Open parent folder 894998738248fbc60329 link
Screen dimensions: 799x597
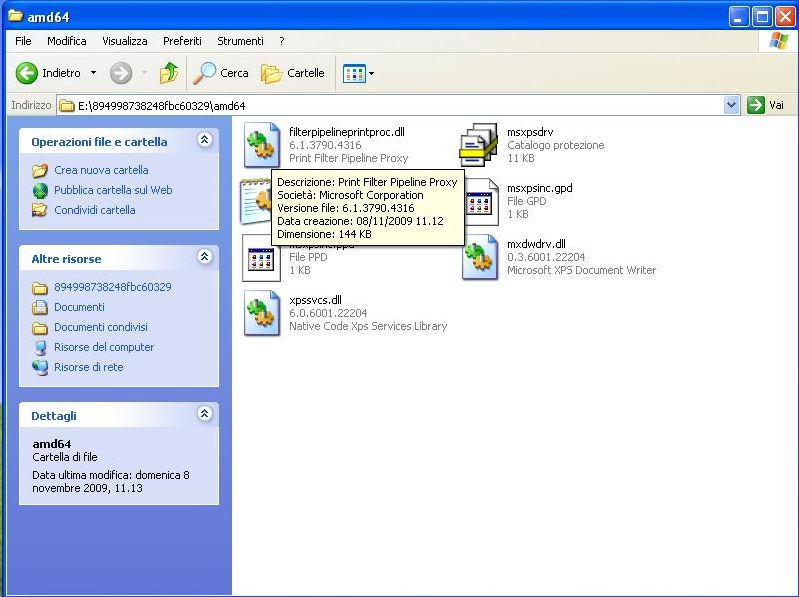click(x=113, y=287)
